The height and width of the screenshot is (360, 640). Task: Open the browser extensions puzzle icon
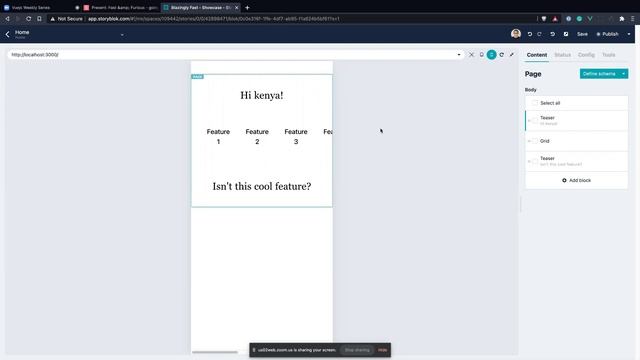point(622,19)
